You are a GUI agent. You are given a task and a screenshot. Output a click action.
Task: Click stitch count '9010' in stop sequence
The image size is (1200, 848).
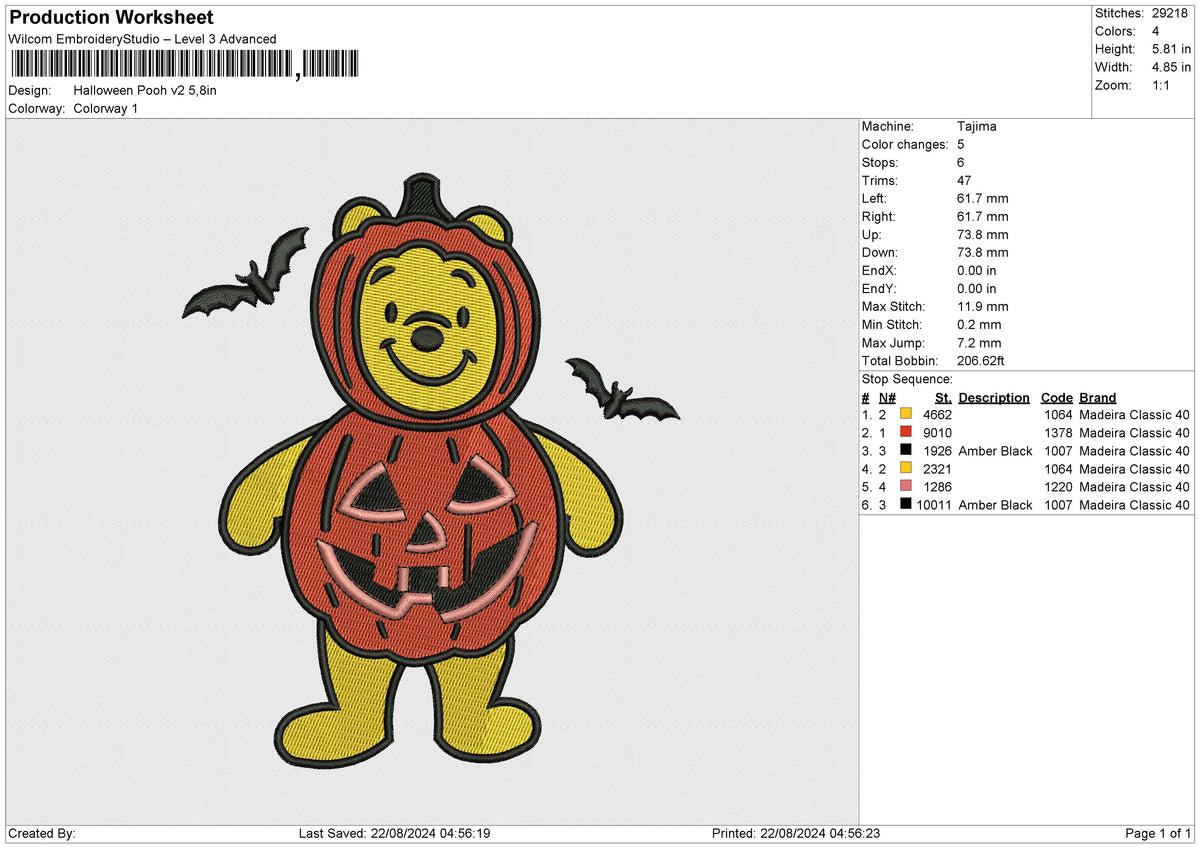click(x=938, y=433)
